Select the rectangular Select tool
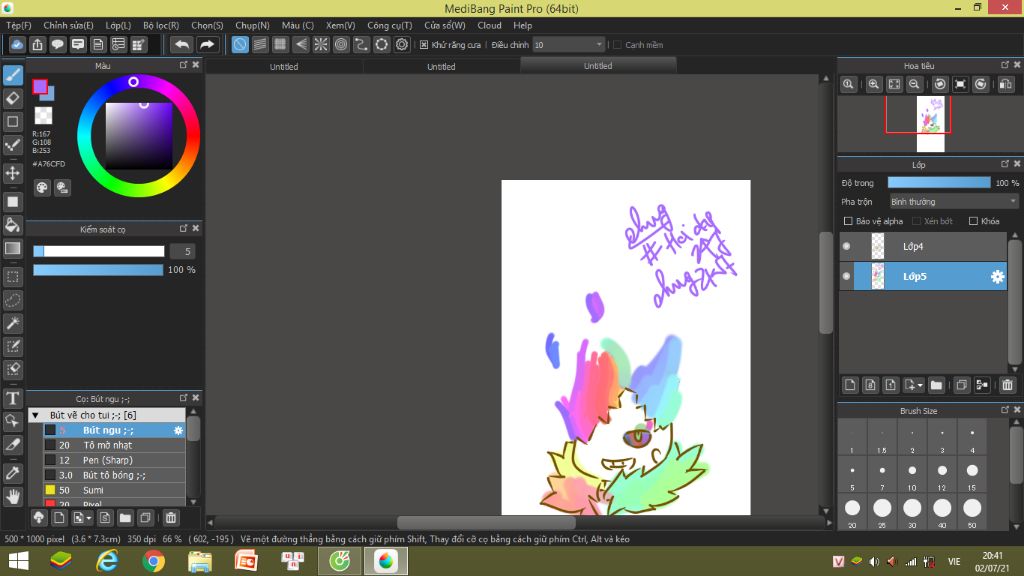This screenshot has width=1024, height=576. (12, 277)
